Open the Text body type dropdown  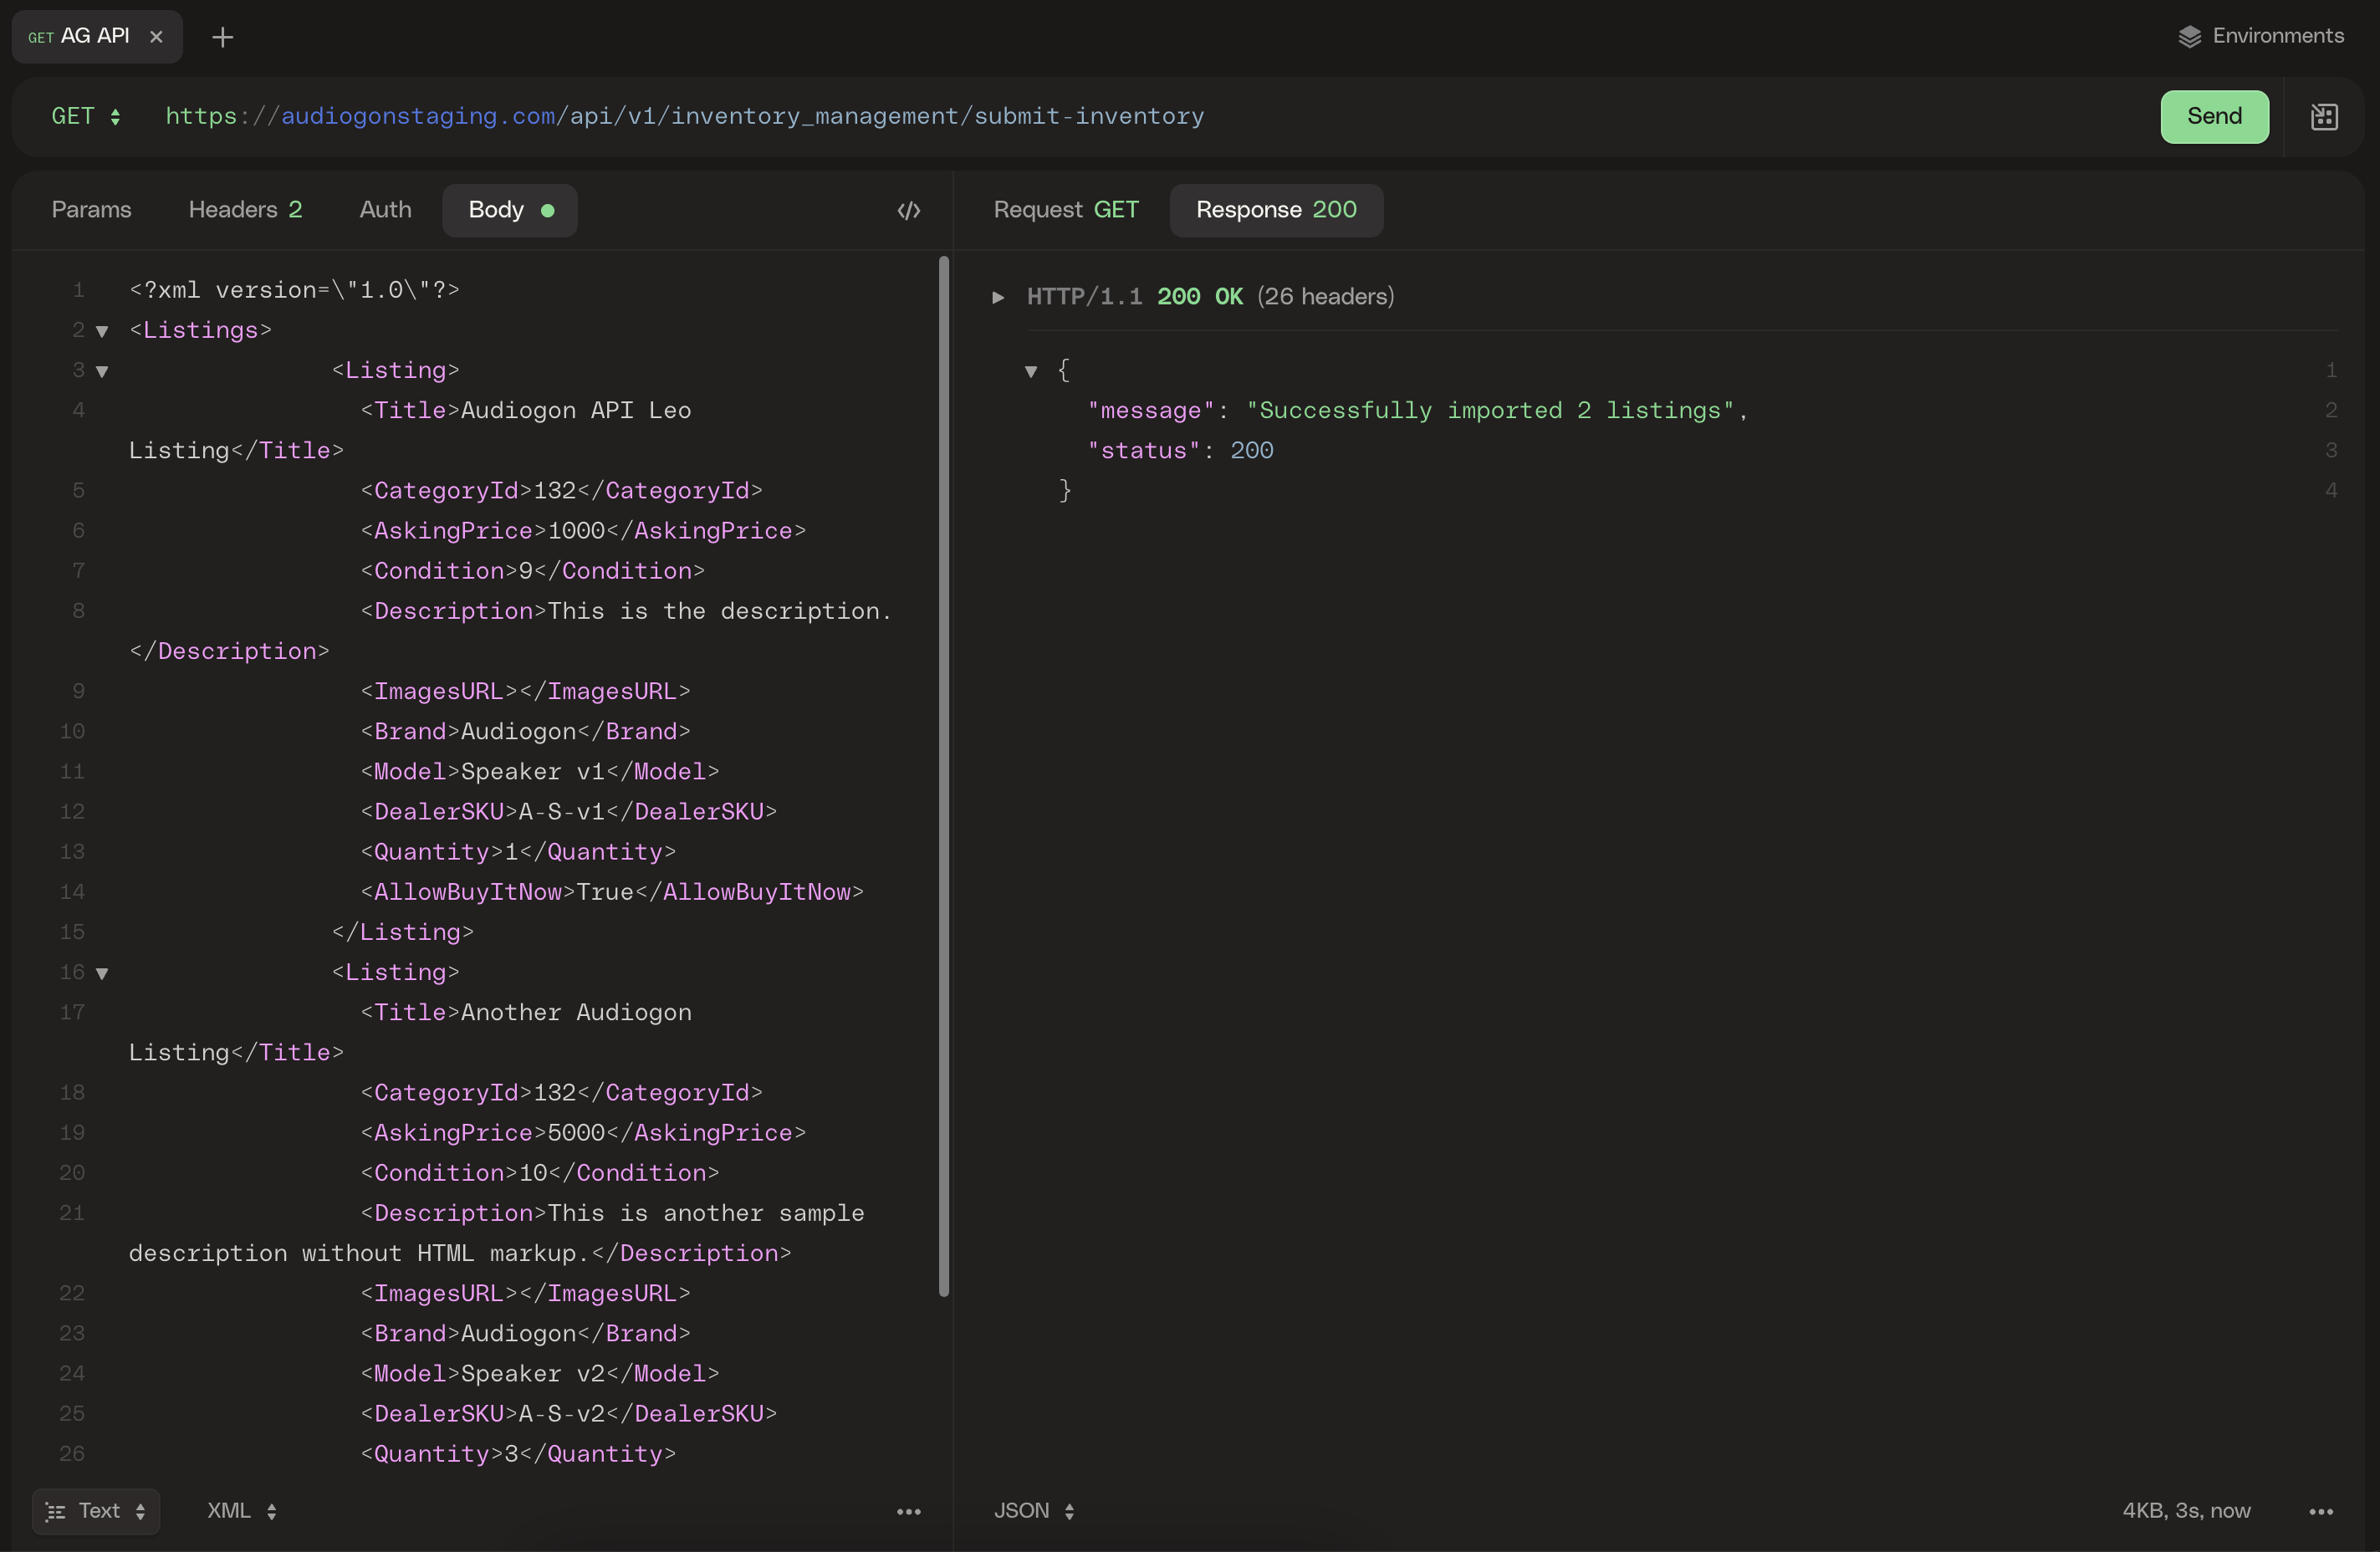coord(96,1510)
